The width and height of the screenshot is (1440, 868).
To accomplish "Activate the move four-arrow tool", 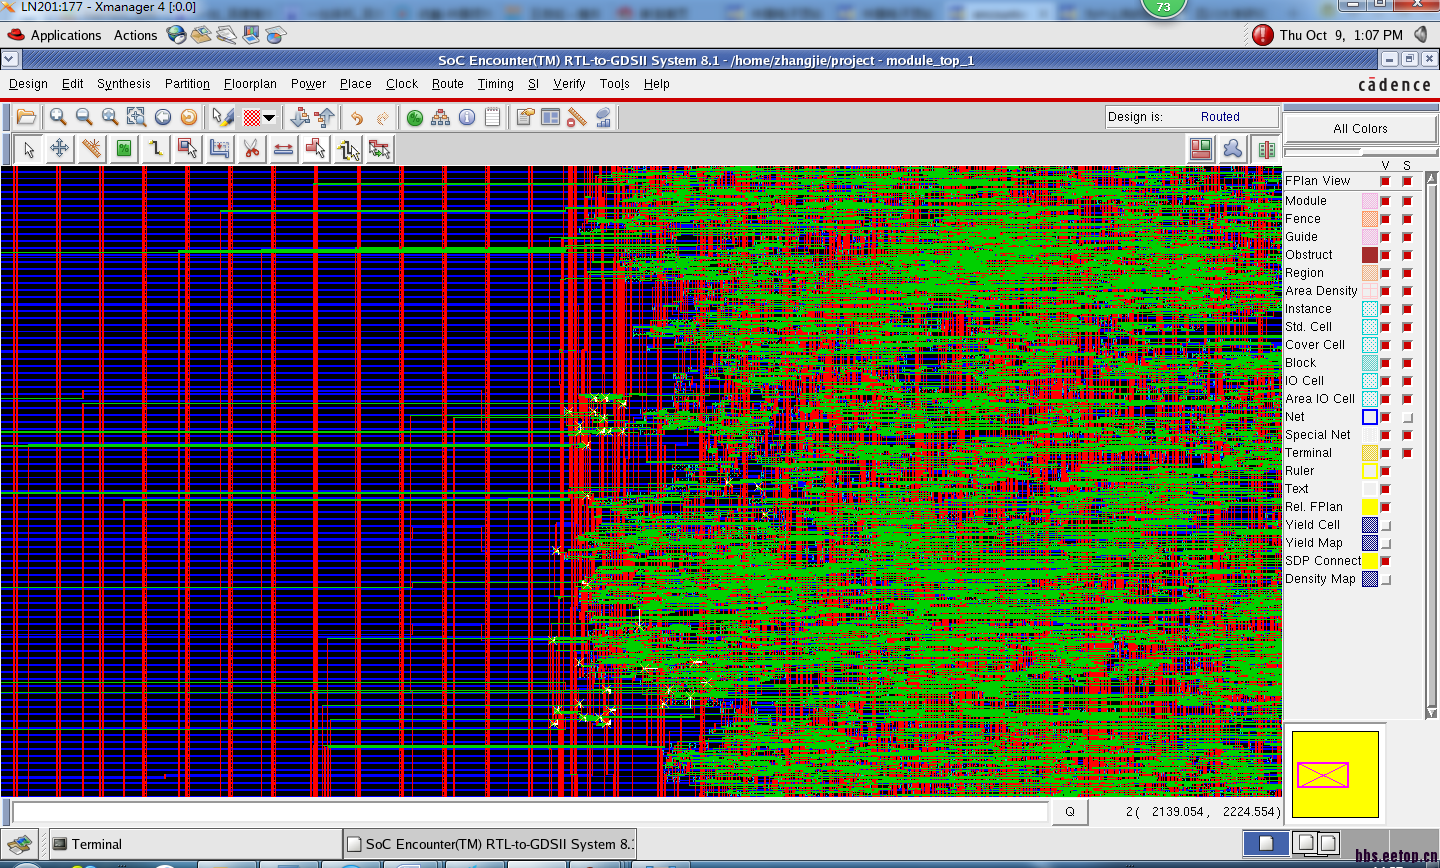I will pyautogui.click(x=60, y=149).
